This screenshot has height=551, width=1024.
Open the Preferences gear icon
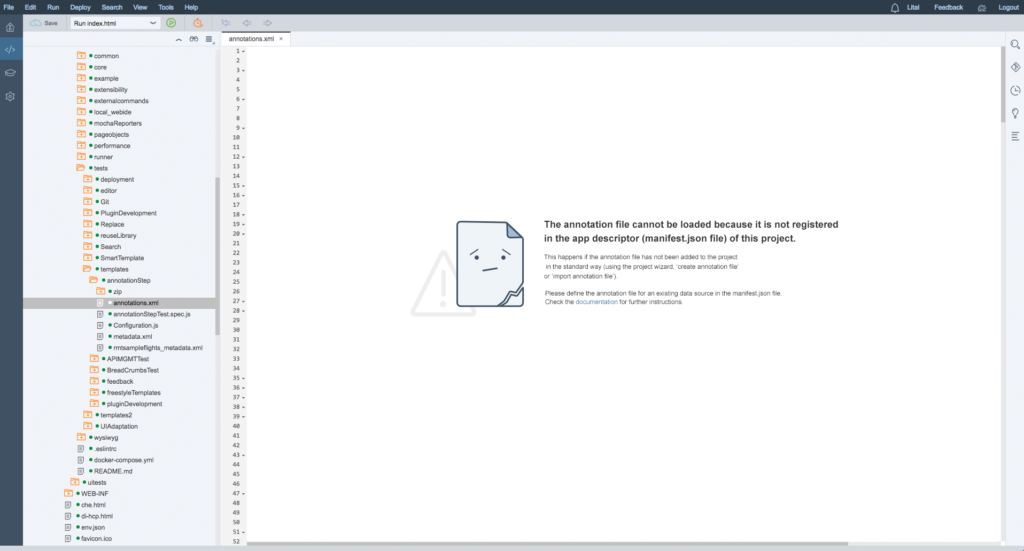point(10,97)
